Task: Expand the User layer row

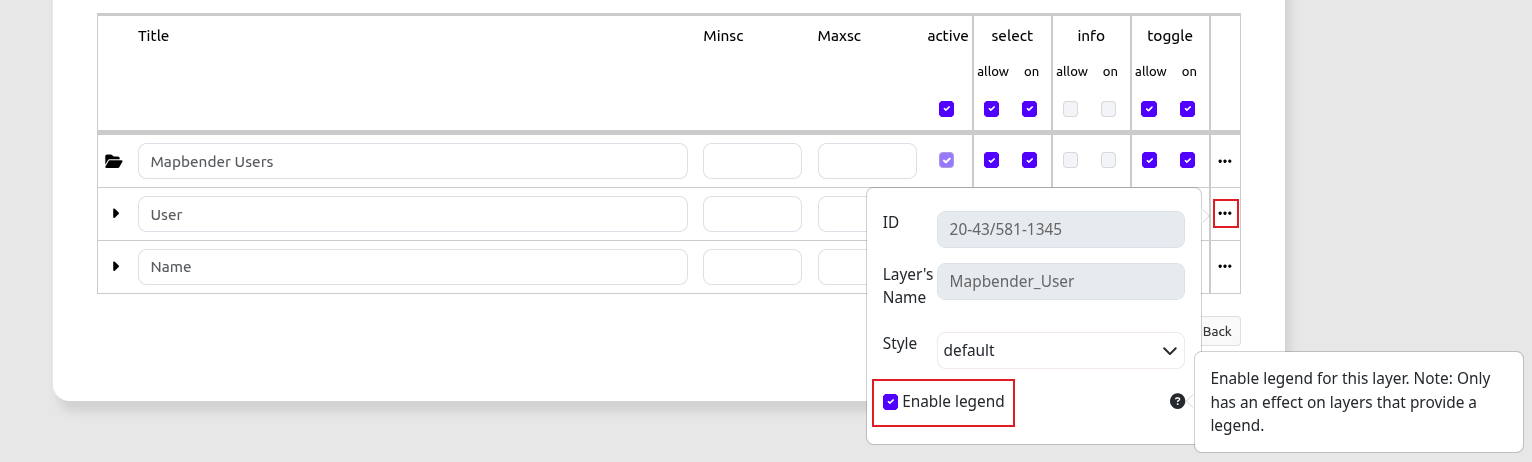Action: pyautogui.click(x=115, y=214)
